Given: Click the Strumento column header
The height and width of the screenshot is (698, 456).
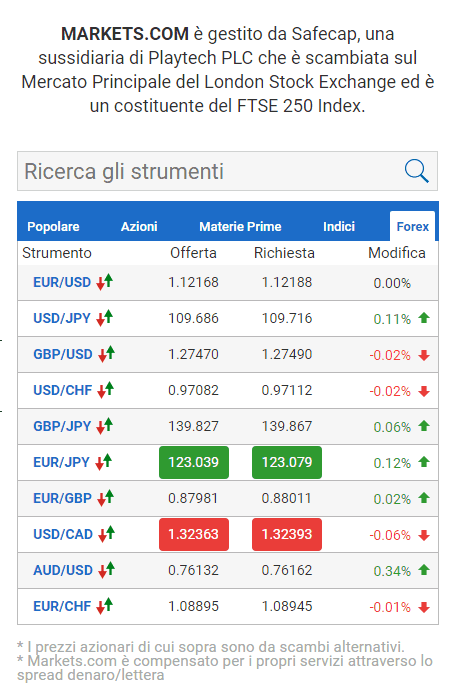Looking at the screenshot, I should pyautogui.click(x=57, y=253).
